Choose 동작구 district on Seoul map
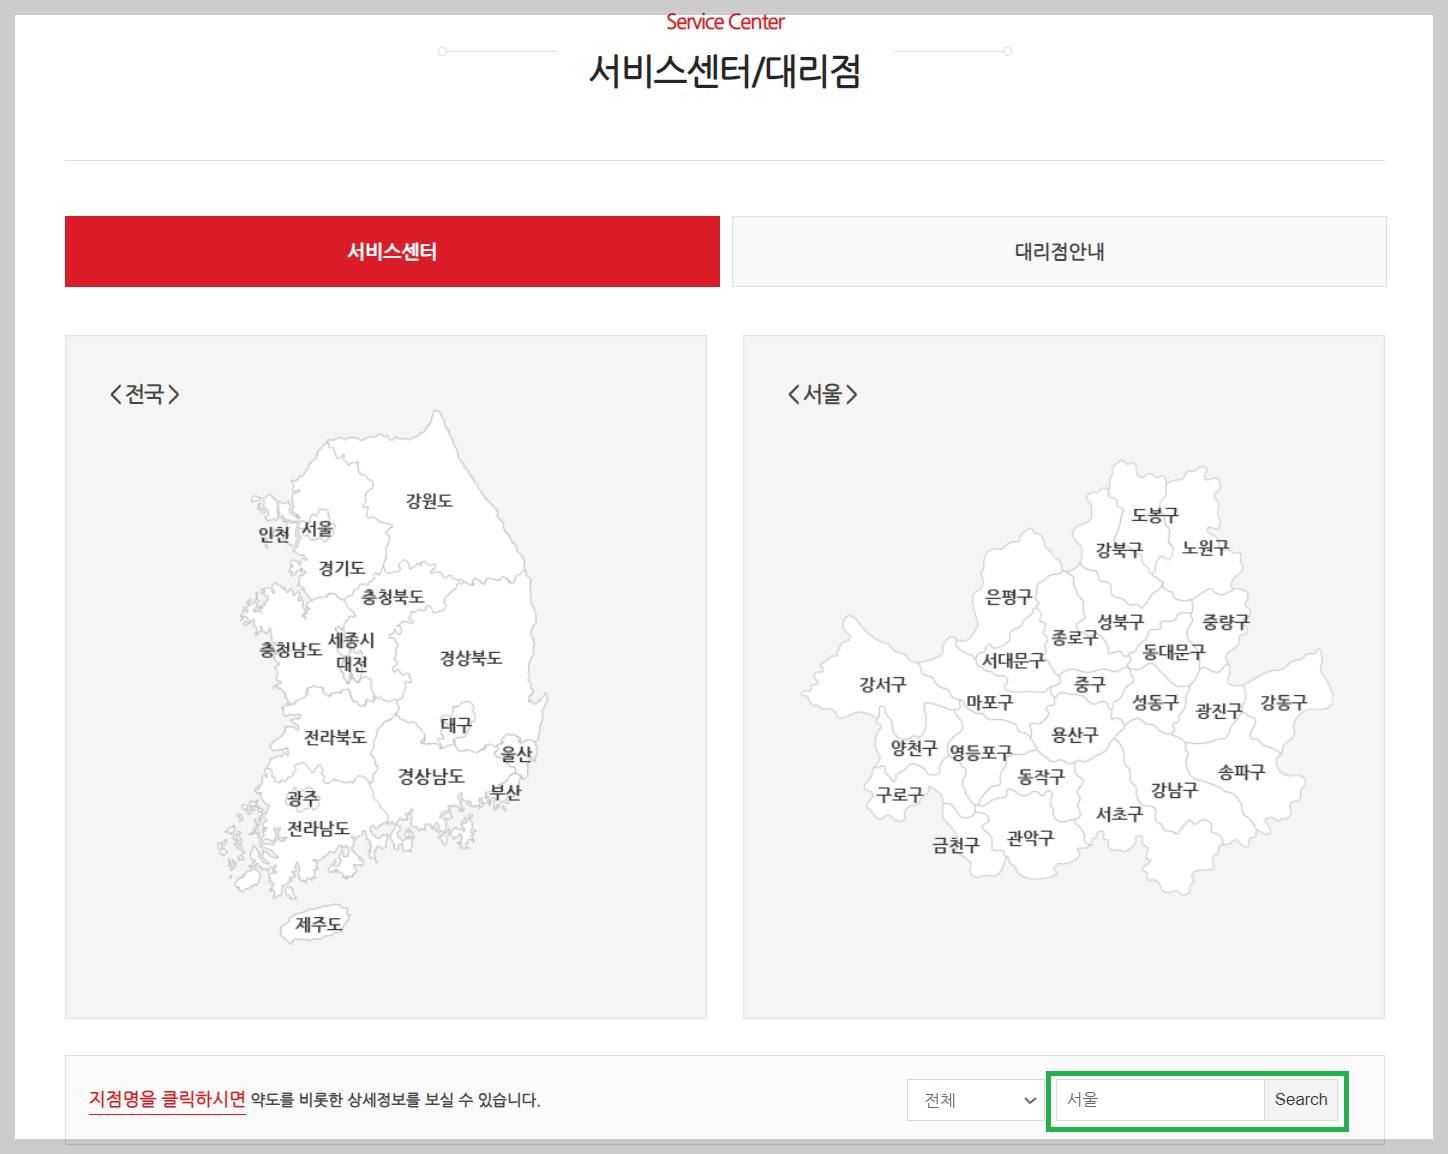 (x=1041, y=777)
